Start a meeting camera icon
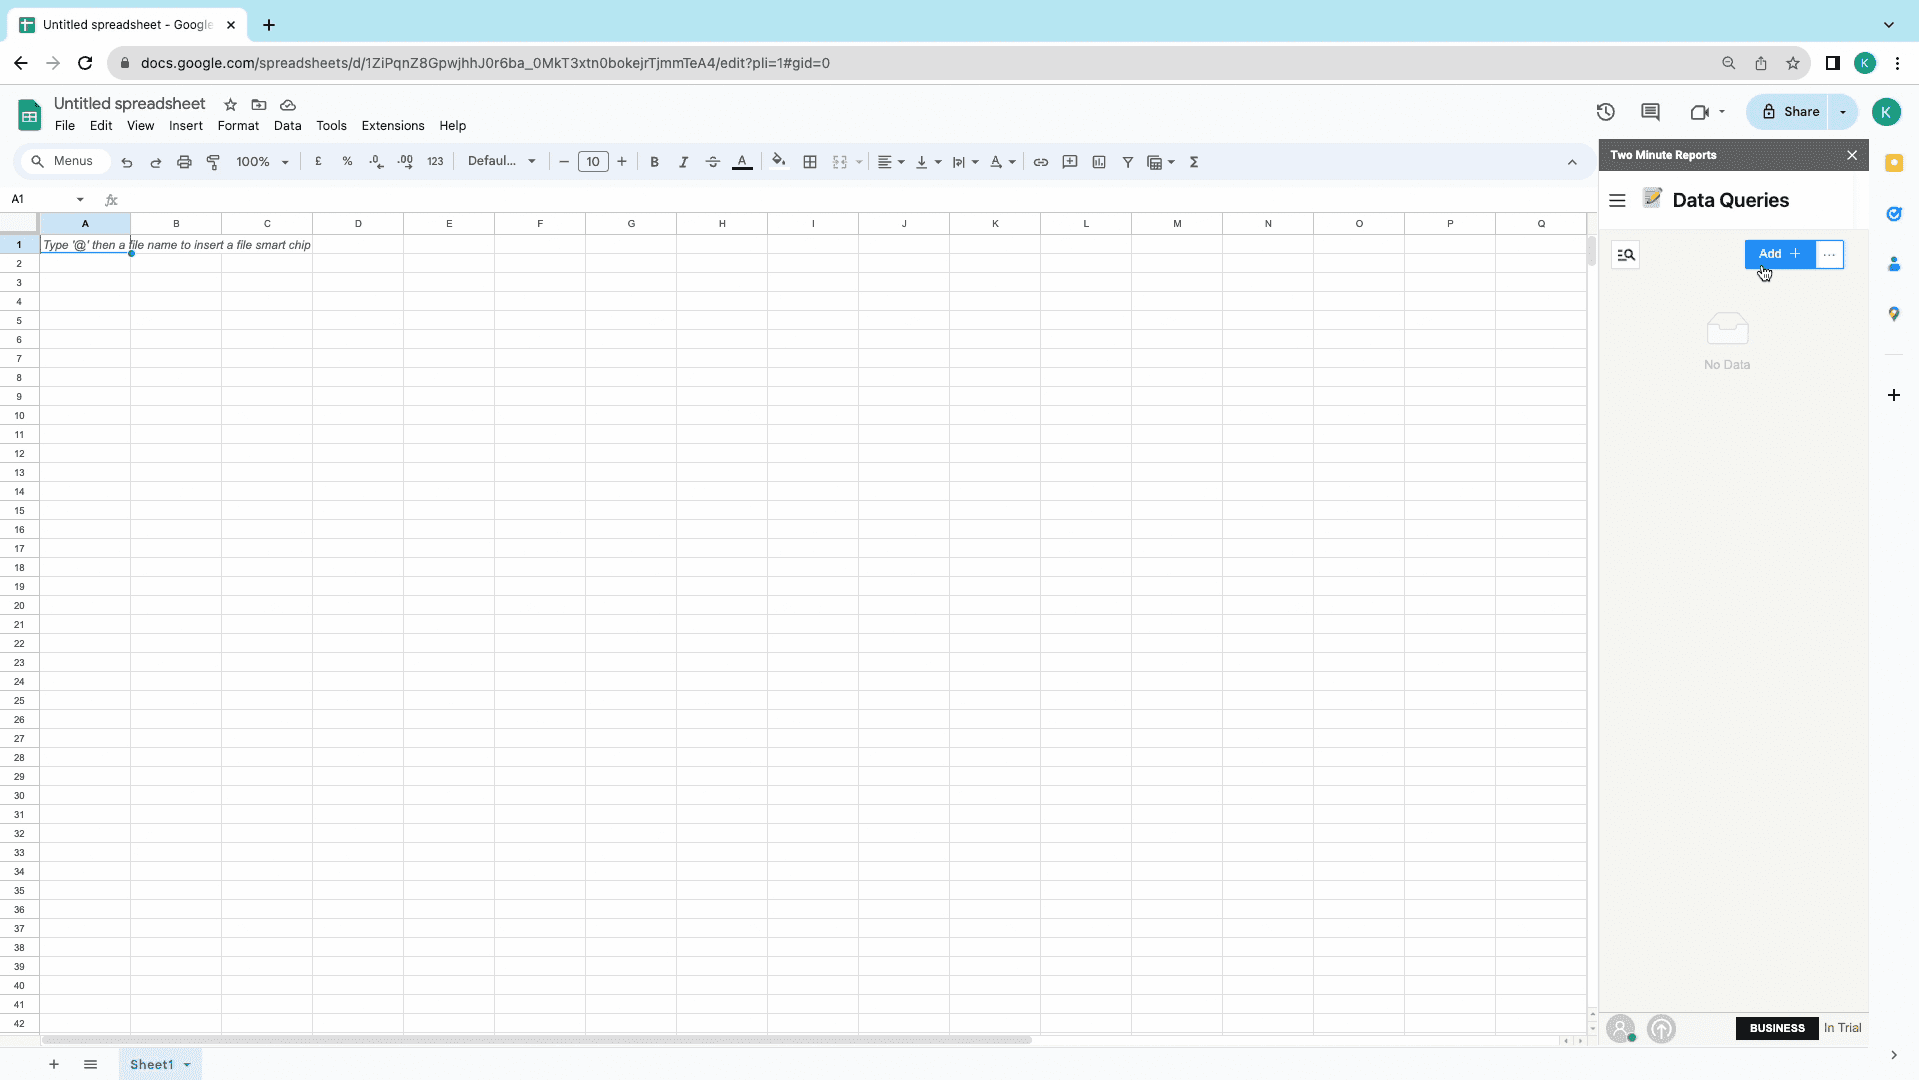This screenshot has height=1080, width=1919. coord(1700,112)
